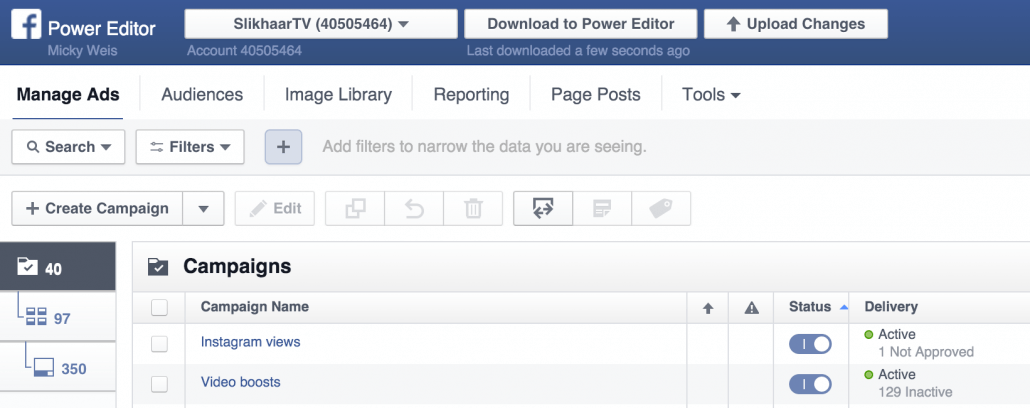
Task: Click the delete trash can icon
Action: point(473,208)
